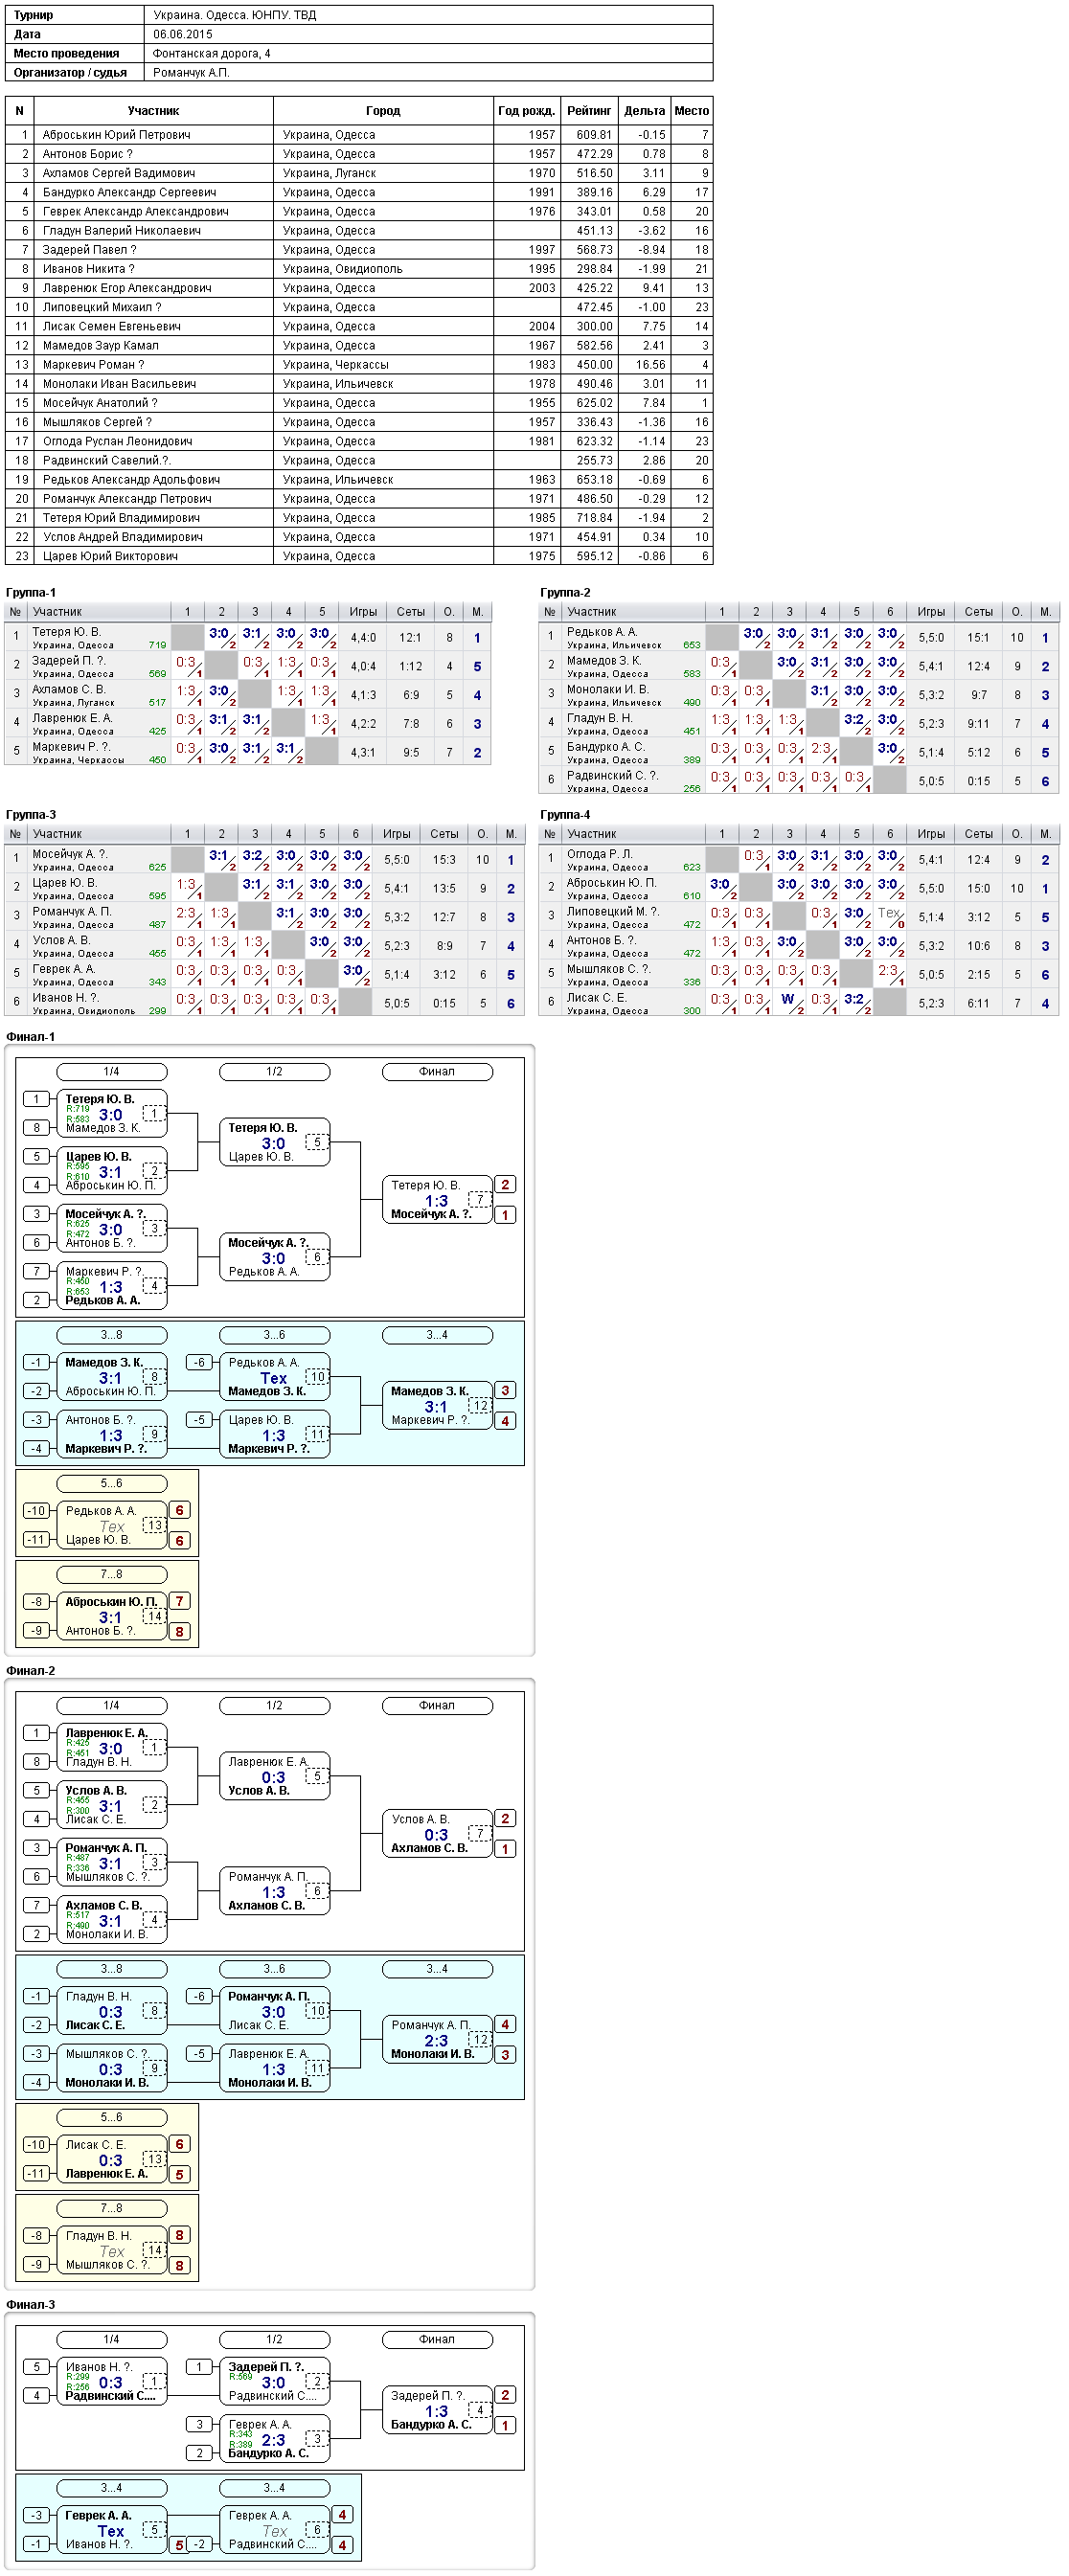Click the 'Рейтинг' column header
The width and height of the screenshot is (1069, 2576).
(589, 111)
